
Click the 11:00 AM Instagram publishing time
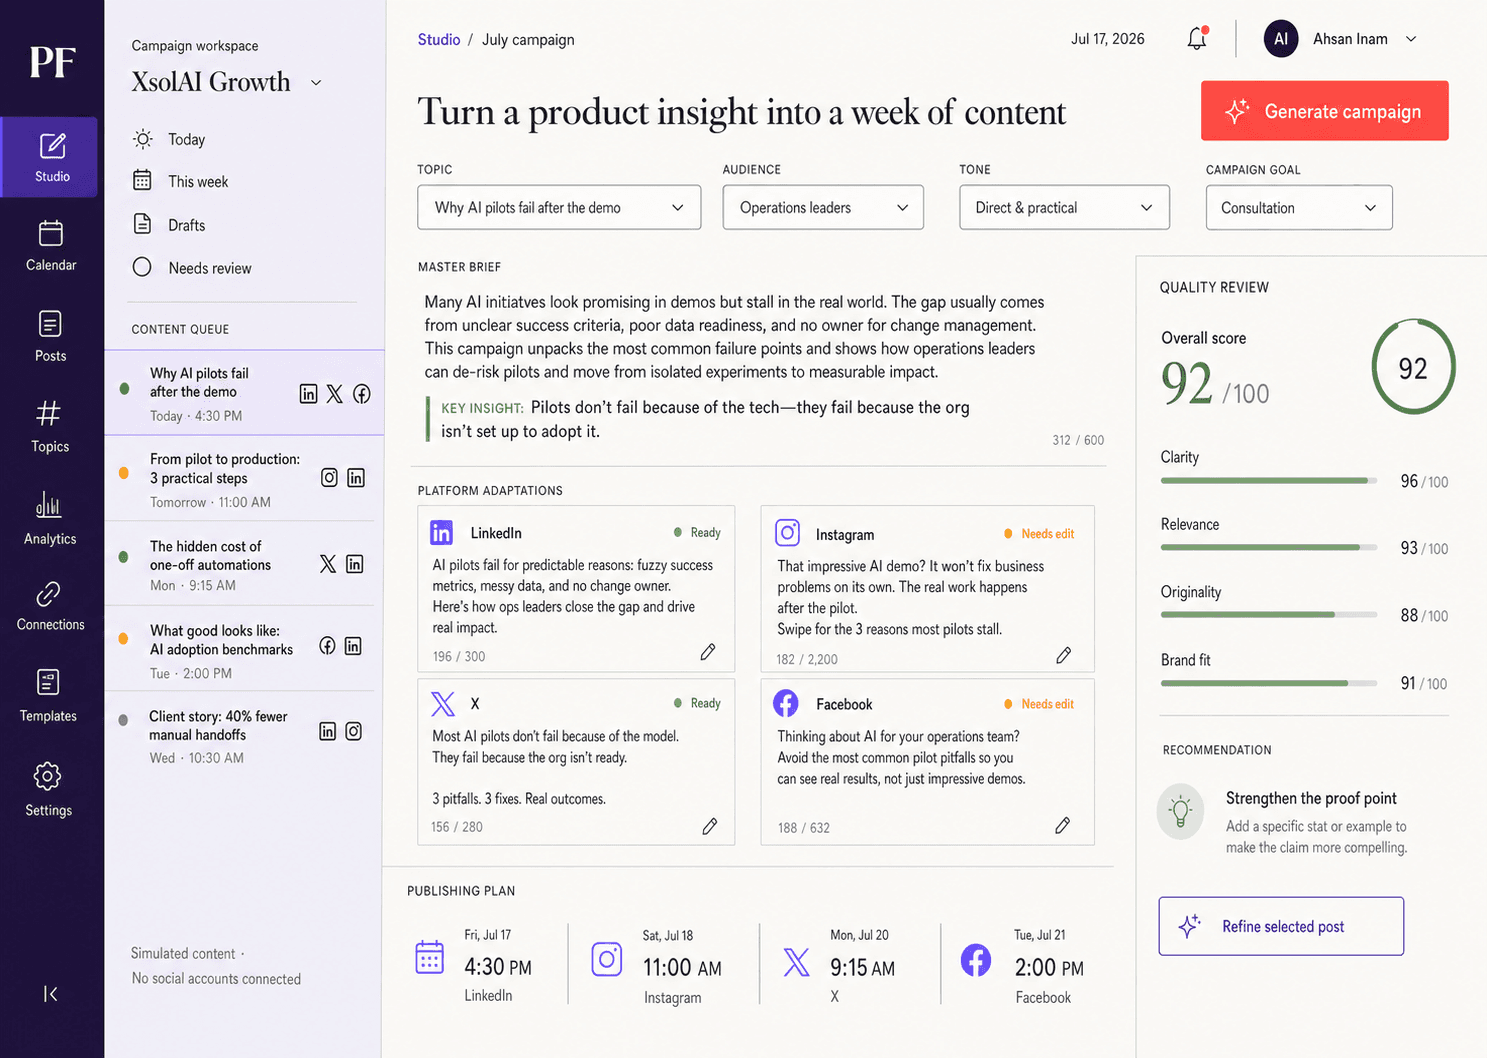tap(682, 968)
